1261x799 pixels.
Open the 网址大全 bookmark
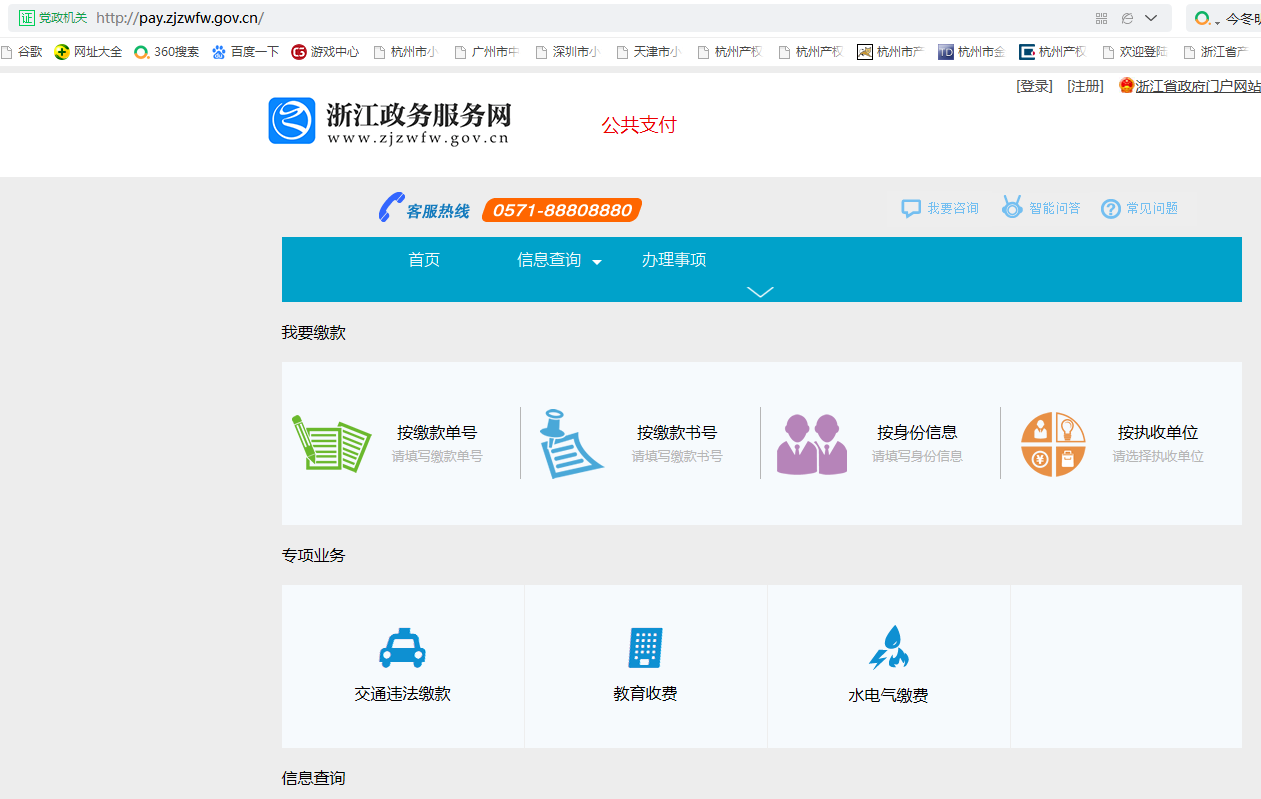88,52
